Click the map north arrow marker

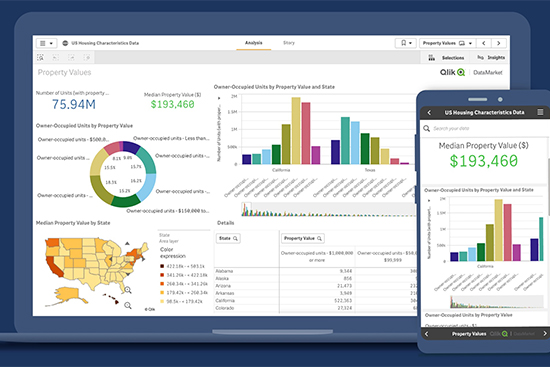click(x=127, y=243)
